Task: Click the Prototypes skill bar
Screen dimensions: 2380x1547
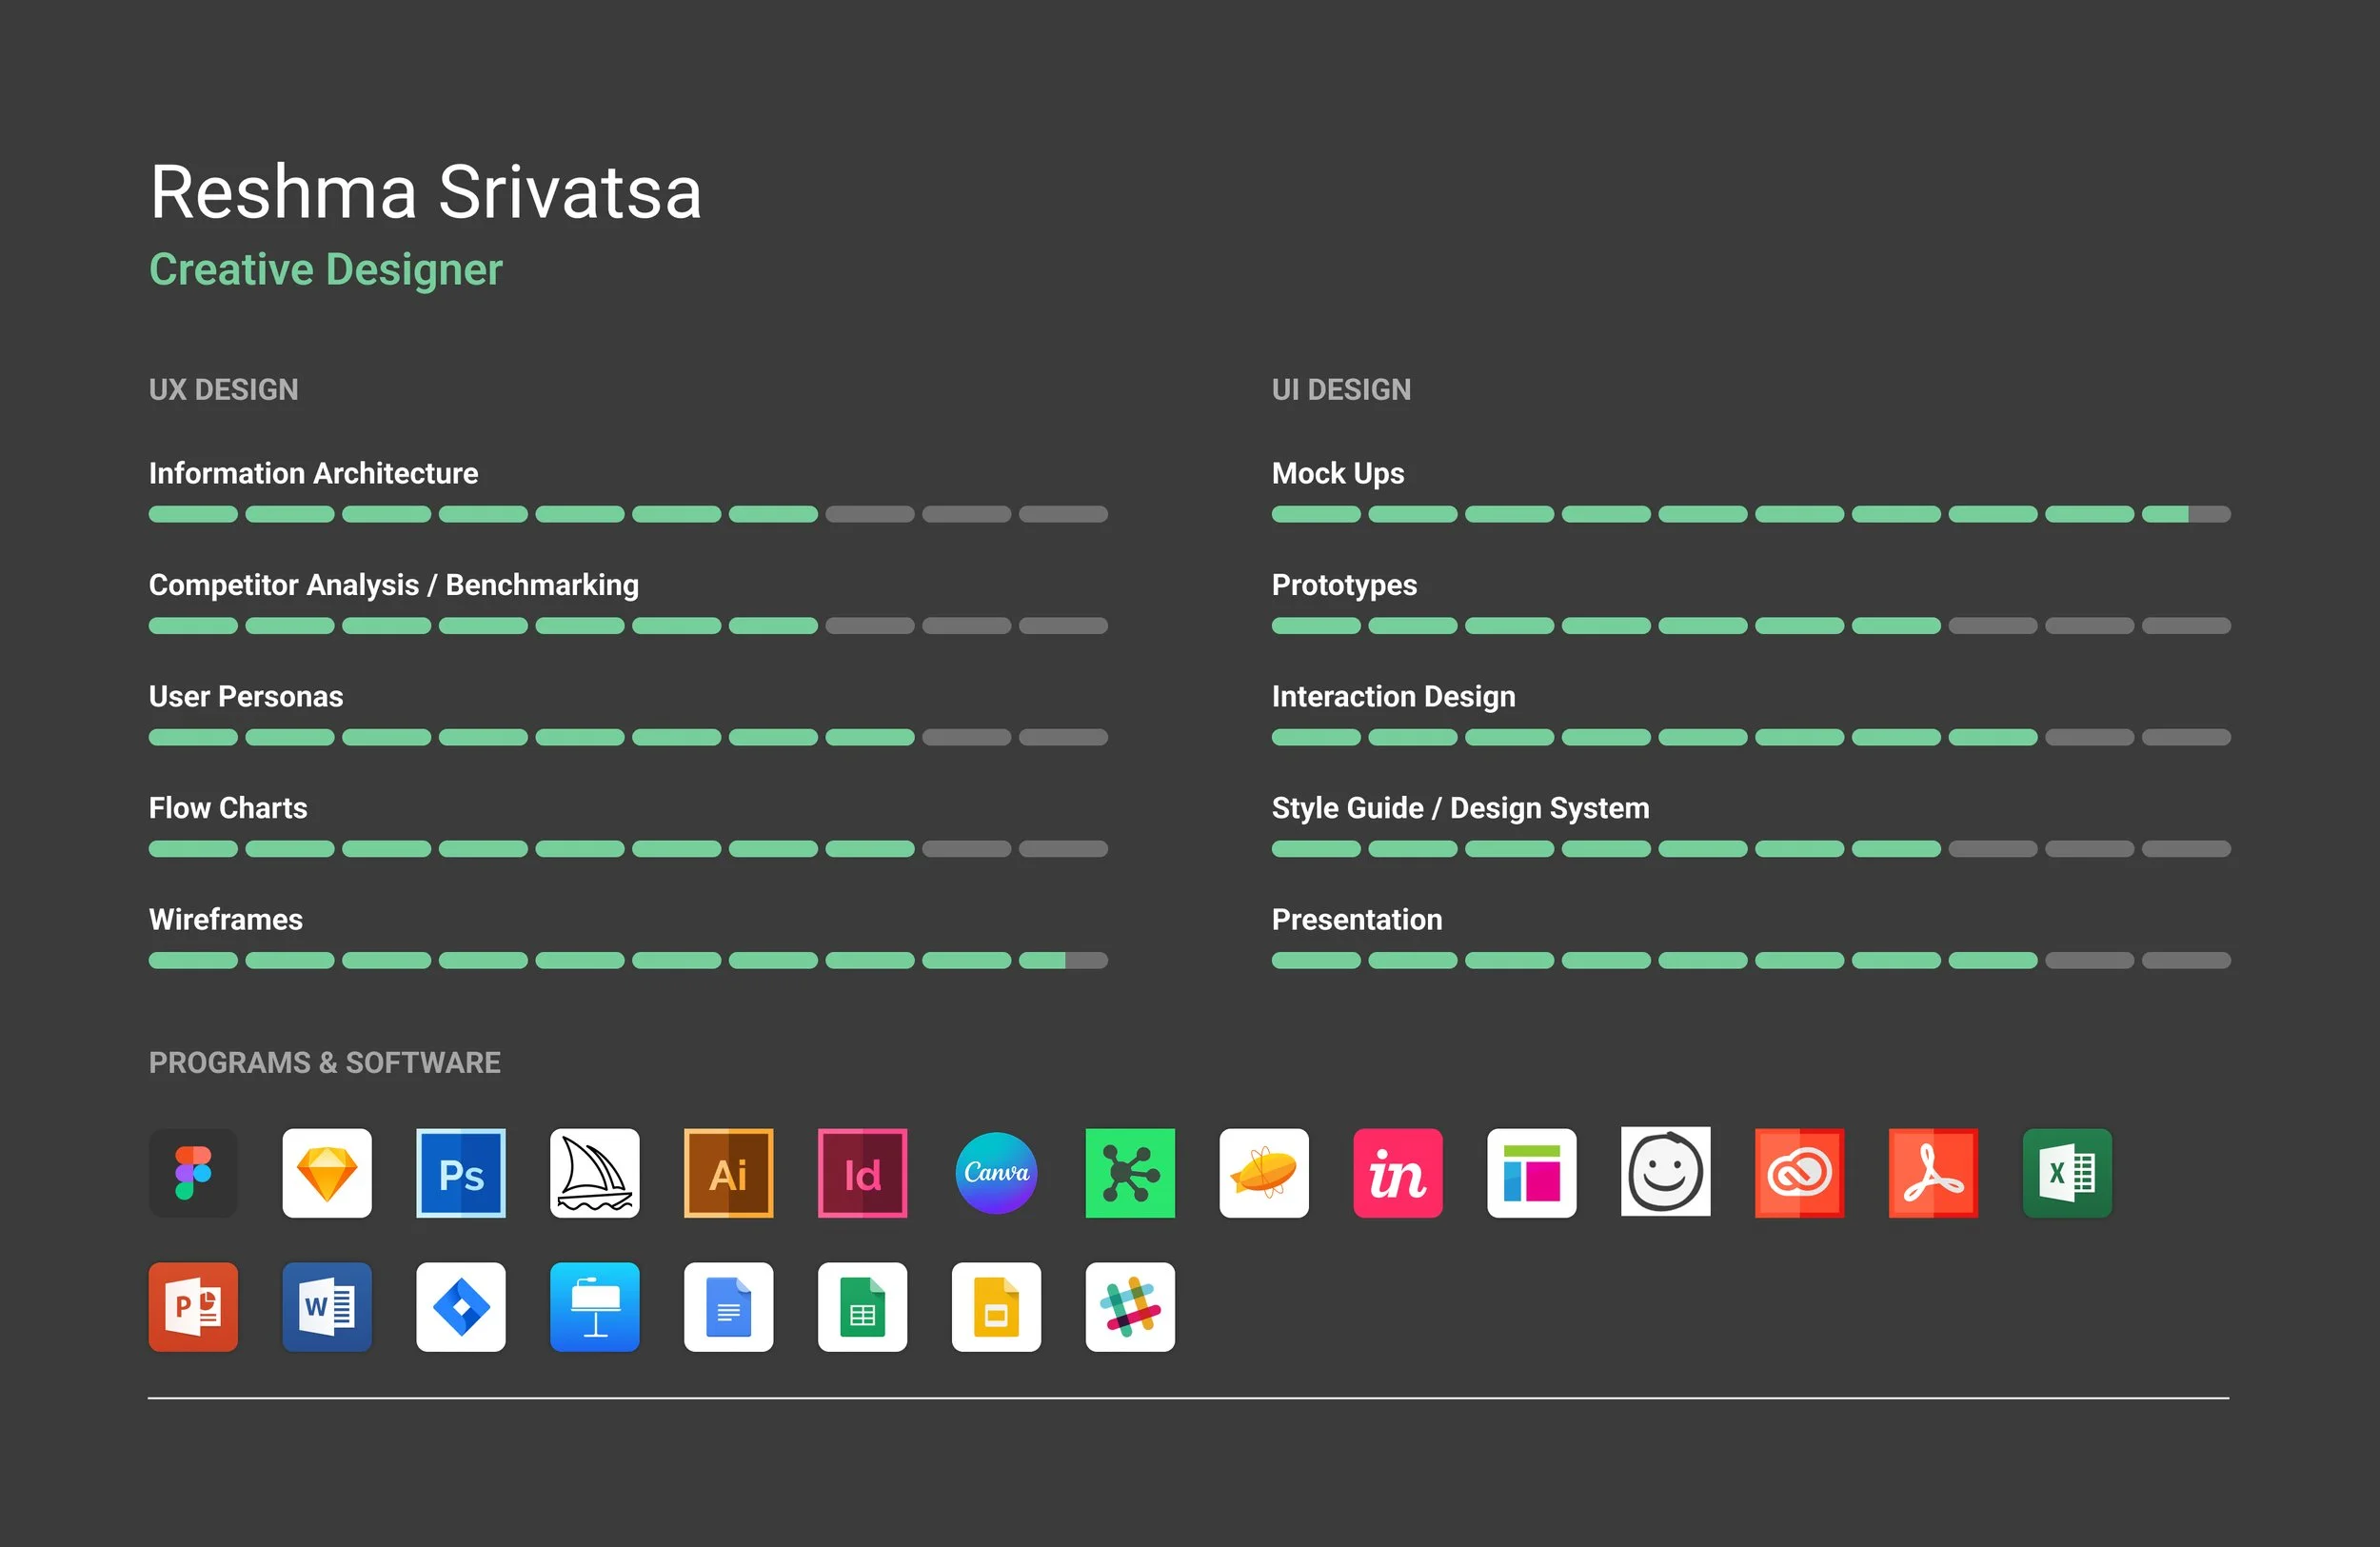Action: pyautogui.click(x=1751, y=626)
